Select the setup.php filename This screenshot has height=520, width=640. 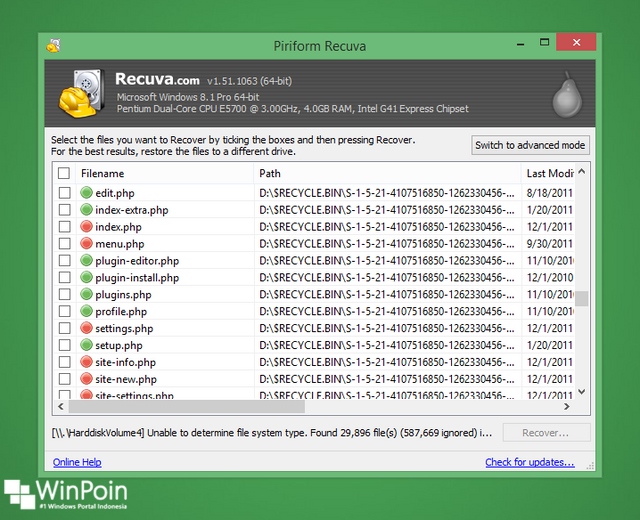[x=119, y=346]
